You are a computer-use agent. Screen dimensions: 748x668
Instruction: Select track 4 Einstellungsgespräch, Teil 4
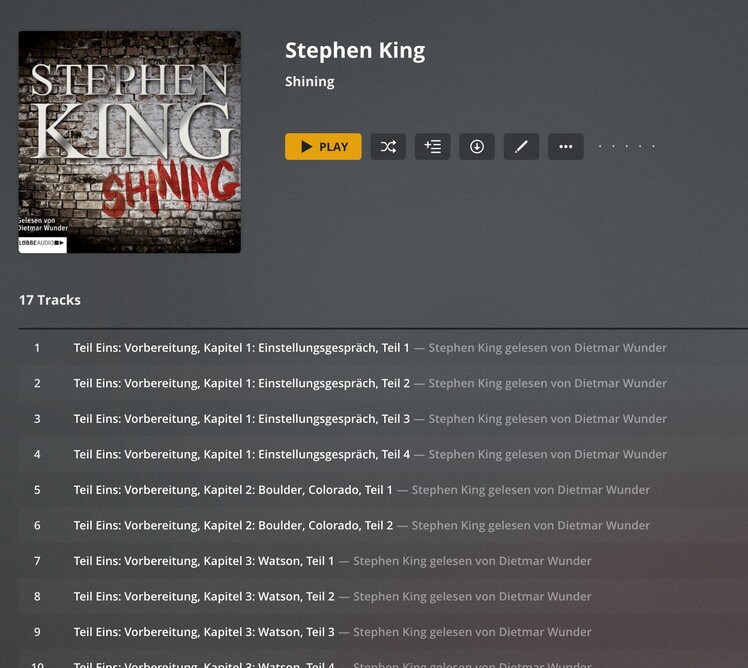pos(383,454)
